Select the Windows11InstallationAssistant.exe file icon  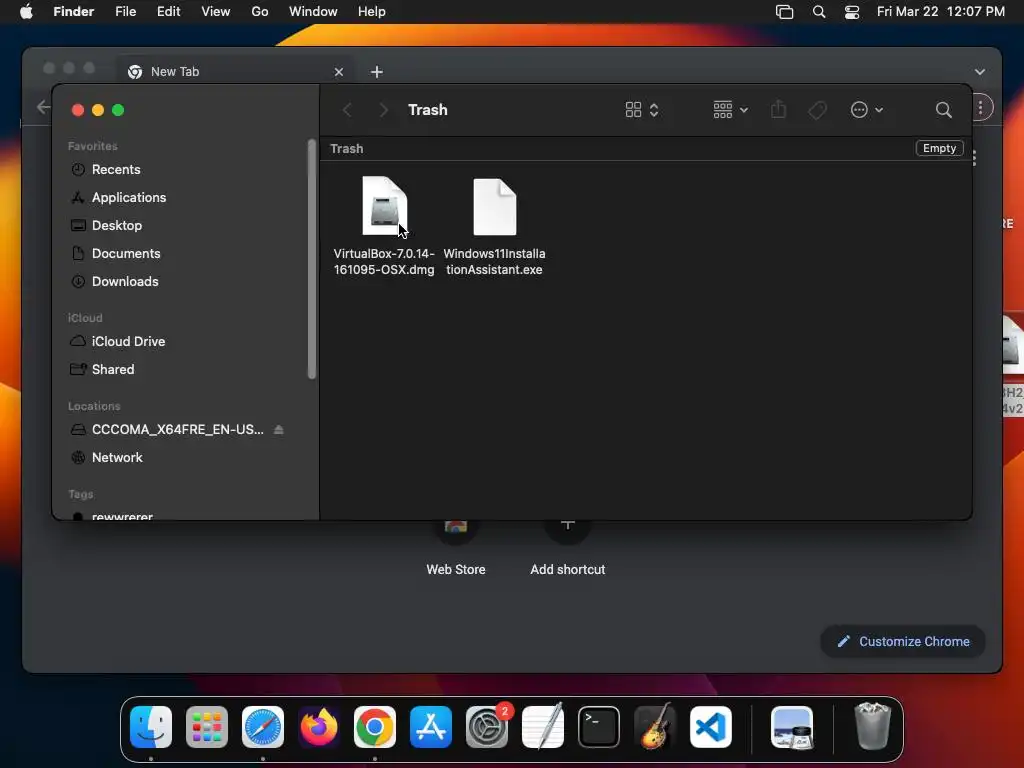pos(494,206)
